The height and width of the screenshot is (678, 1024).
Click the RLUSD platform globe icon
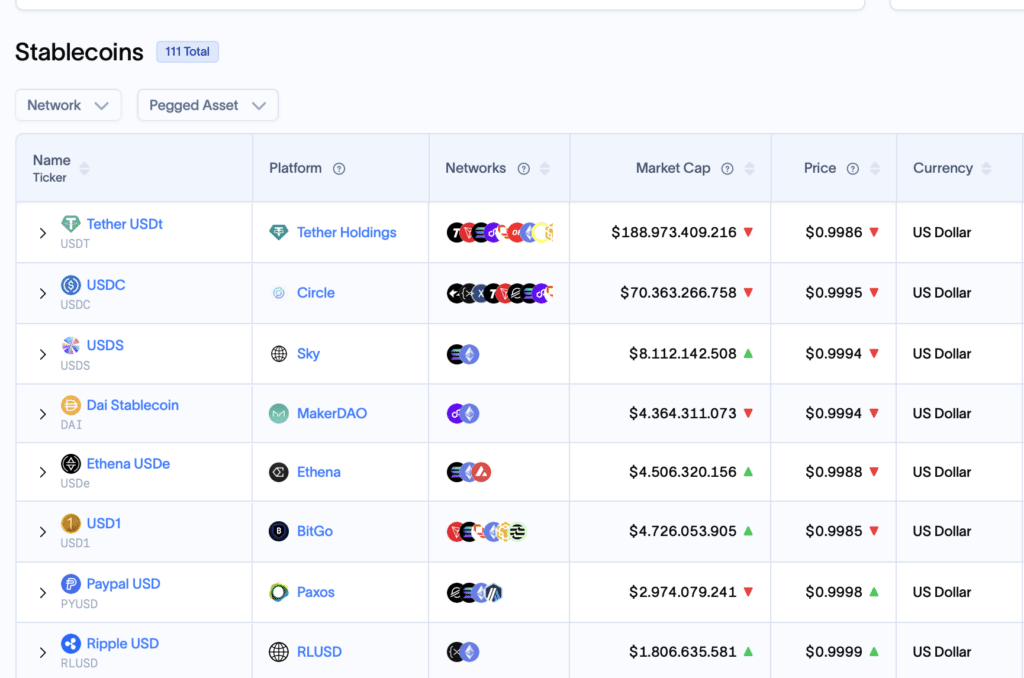[279, 652]
